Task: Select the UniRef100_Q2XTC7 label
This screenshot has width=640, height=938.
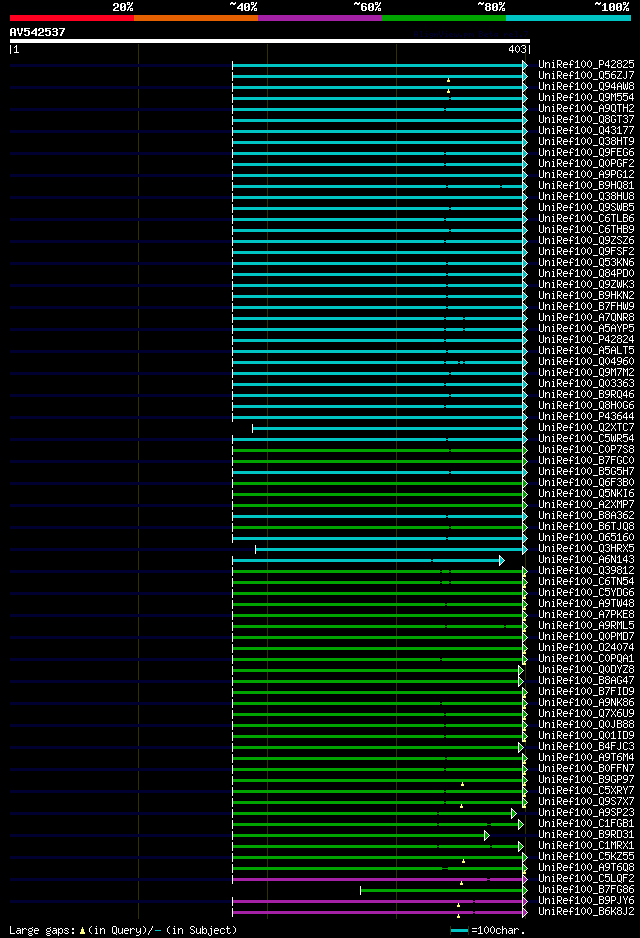Action: click(586, 428)
